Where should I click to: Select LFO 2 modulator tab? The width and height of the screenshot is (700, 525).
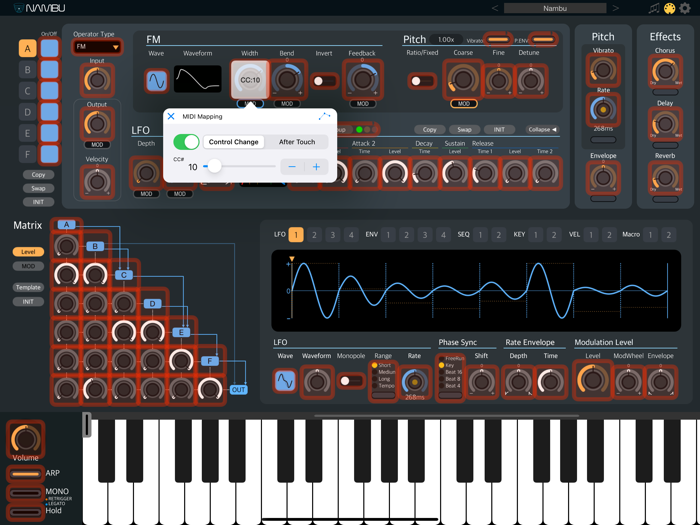(x=314, y=234)
